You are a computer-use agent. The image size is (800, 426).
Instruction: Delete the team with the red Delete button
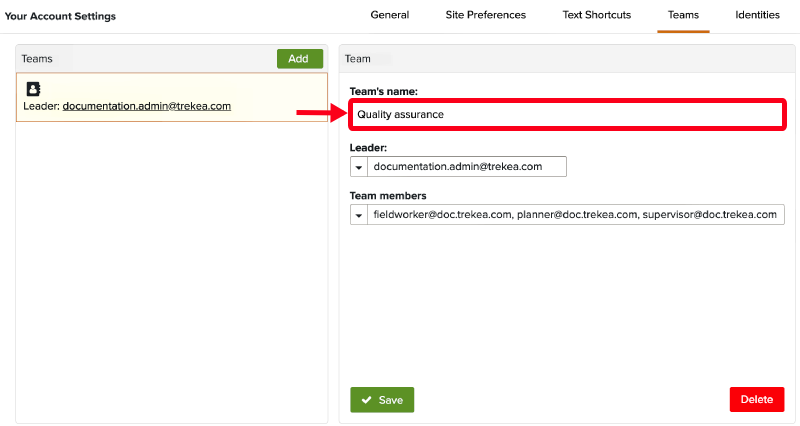pyautogui.click(x=756, y=400)
